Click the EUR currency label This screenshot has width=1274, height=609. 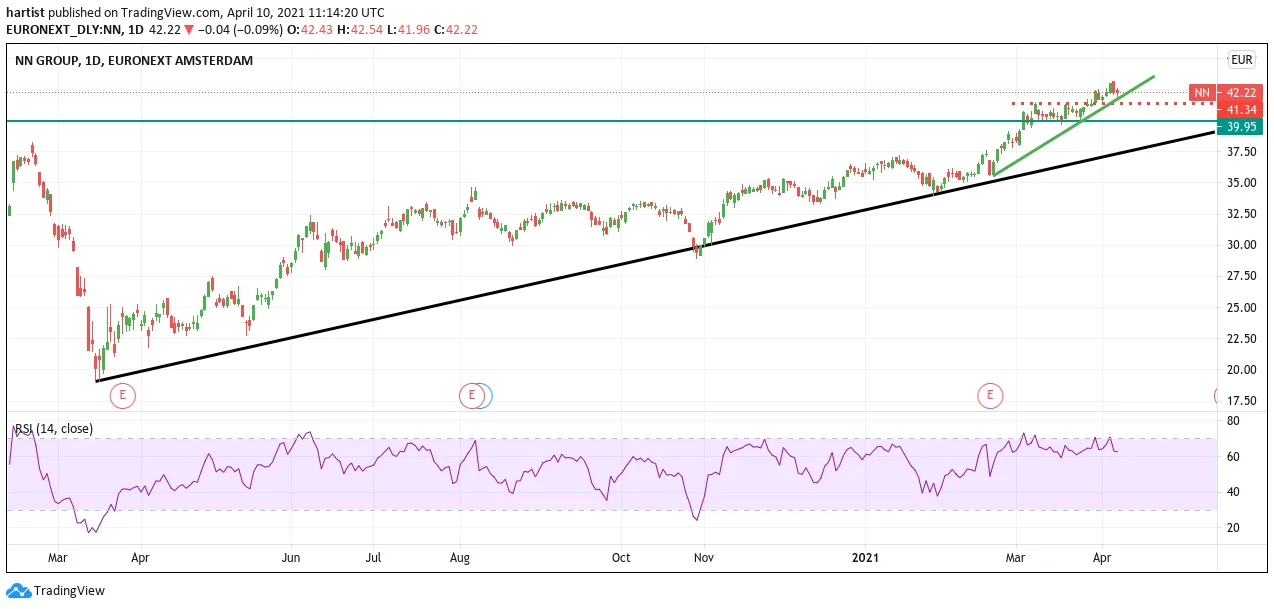[1242, 59]
